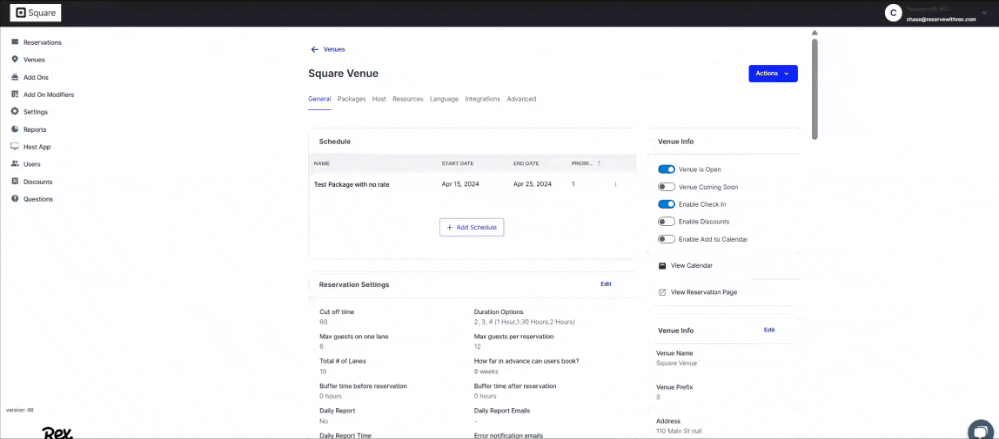Image resolution: width=999 pixels, height=439 pixels.
Task: Open row options for Test Package schedule
Action: (615, 184)
